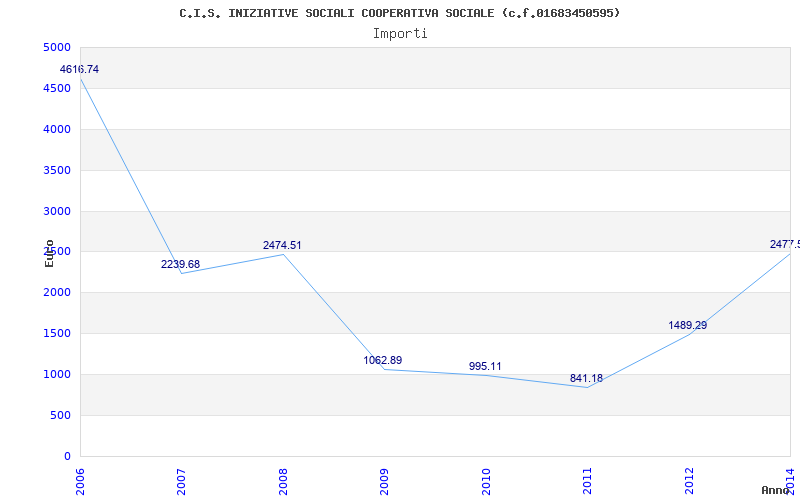Click the 0 y-axis tick label
The height and width of the screenshot is (500, 800).
(x=67, y=457)
